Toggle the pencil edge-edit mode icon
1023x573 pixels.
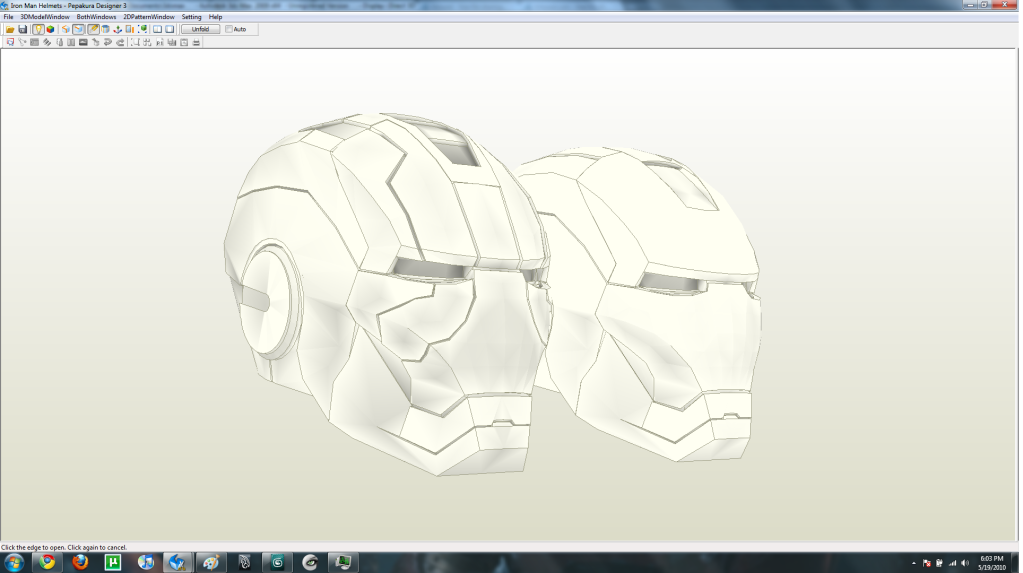(93, 29)
